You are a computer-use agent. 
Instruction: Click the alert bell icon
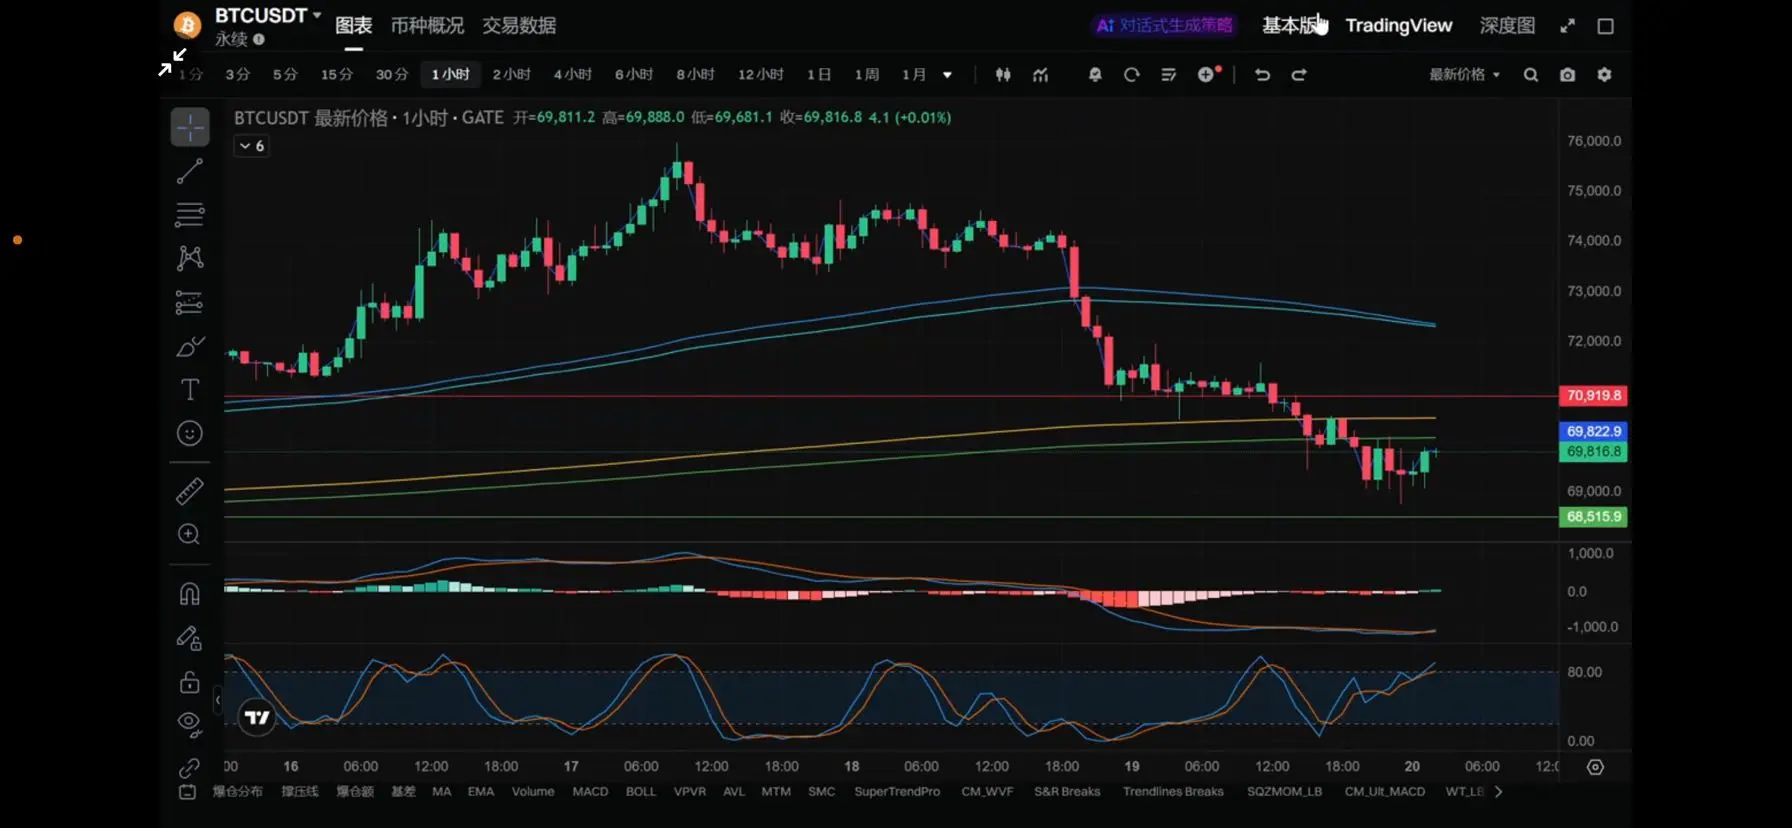pyautogui.click(x=1095, y=75)
